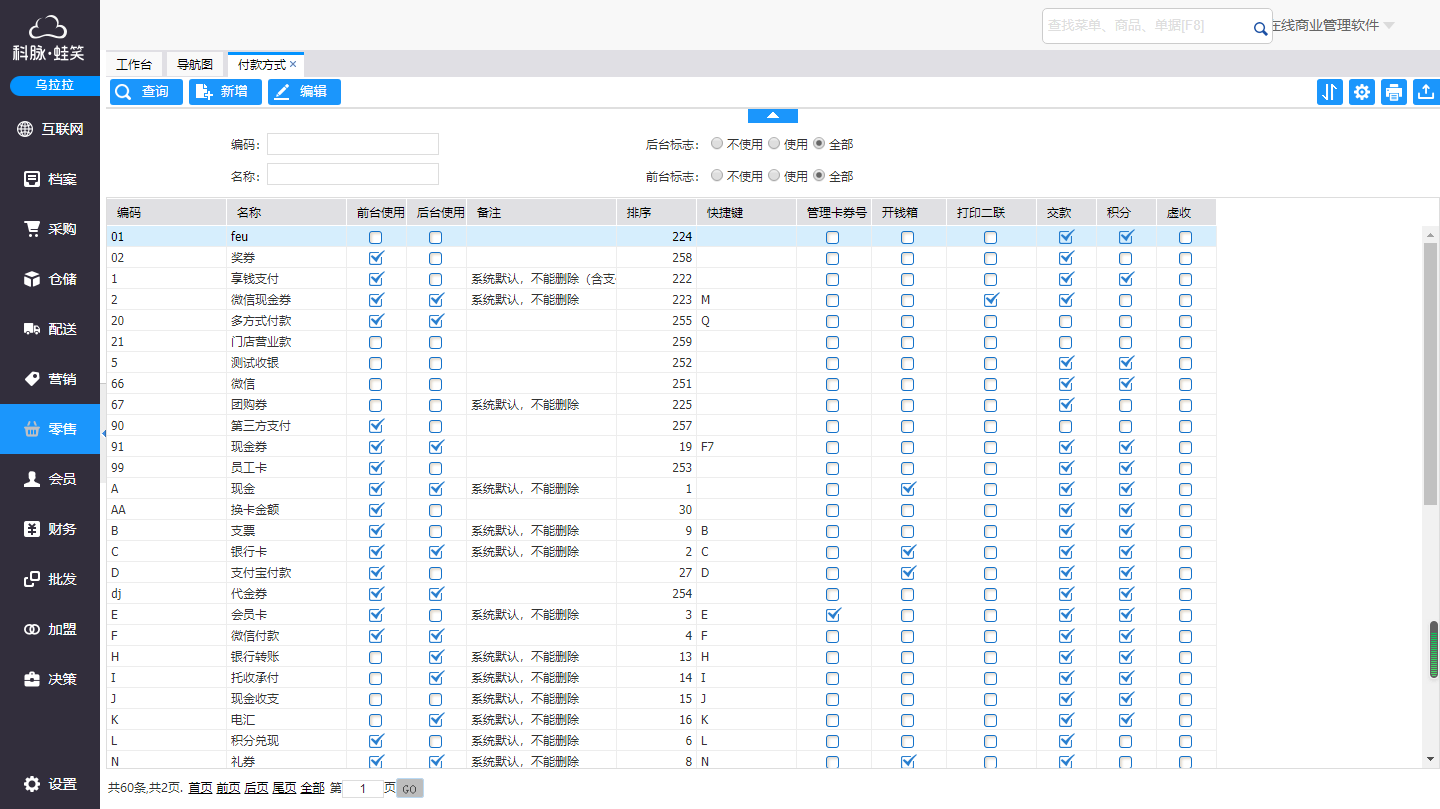Viewport: 1440px width, 809px height.
Task: Go to 尾页 in pagination
Action: click(284, 788)
